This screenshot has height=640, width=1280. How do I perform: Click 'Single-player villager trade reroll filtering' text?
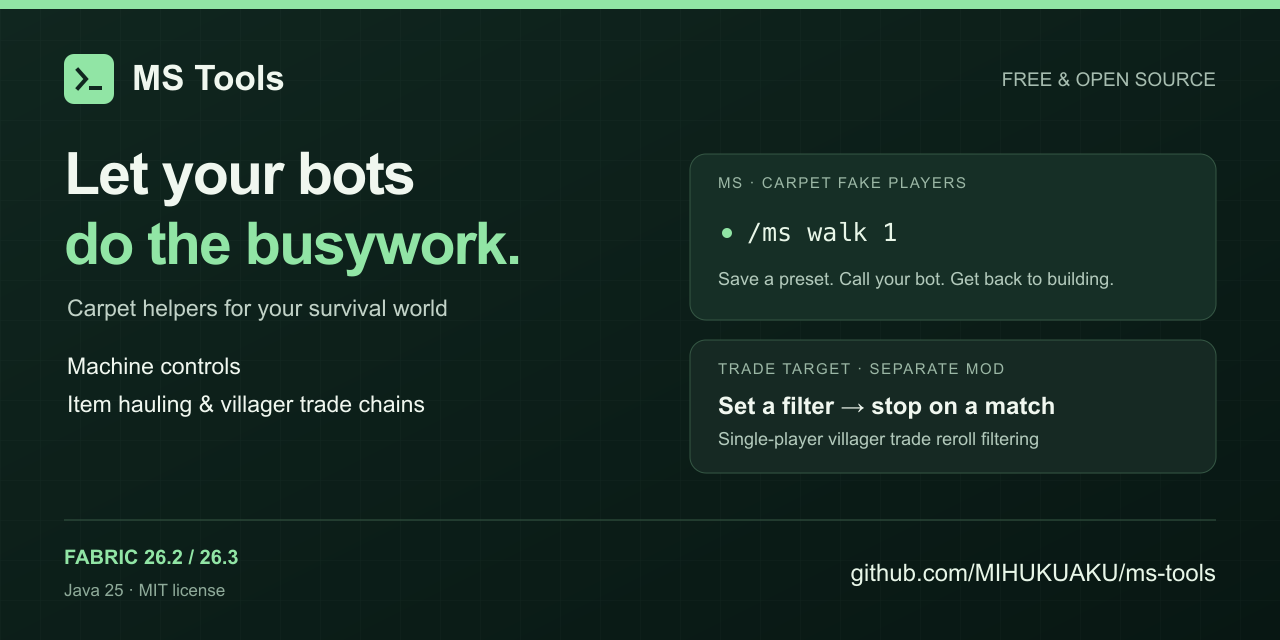(878, 439)
